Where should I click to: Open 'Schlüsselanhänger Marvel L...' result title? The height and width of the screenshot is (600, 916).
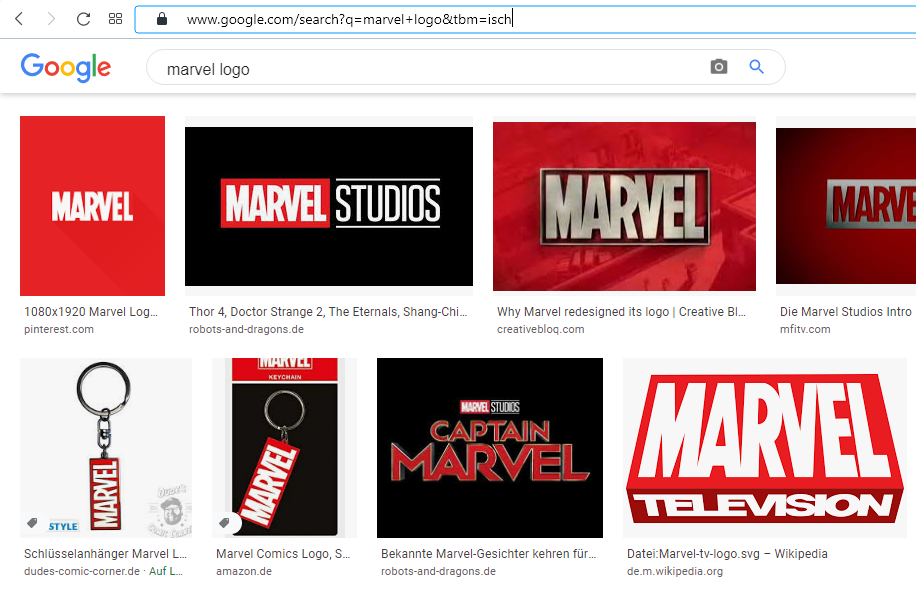click(105, 554)
